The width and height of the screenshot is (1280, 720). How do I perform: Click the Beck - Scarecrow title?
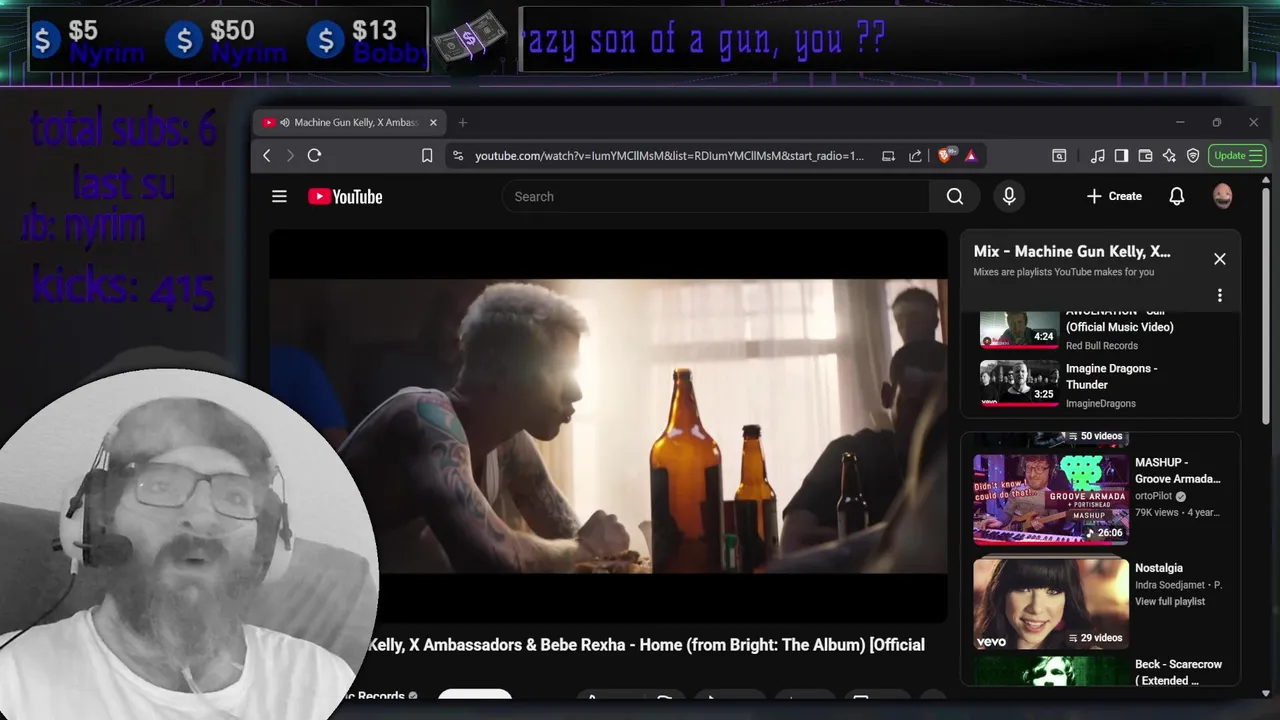pos(1179,672)
